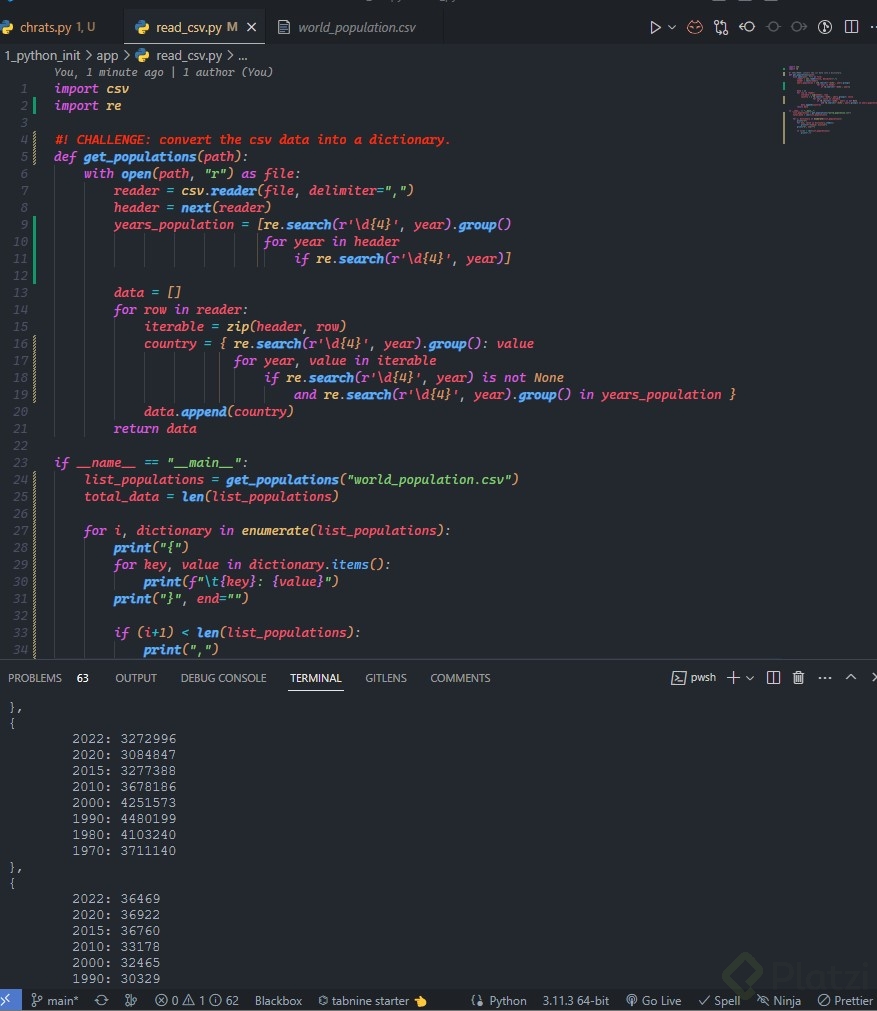The image size is (877, 1011).
Task: Open editor More Actions ellipsis
Action: 872,27
